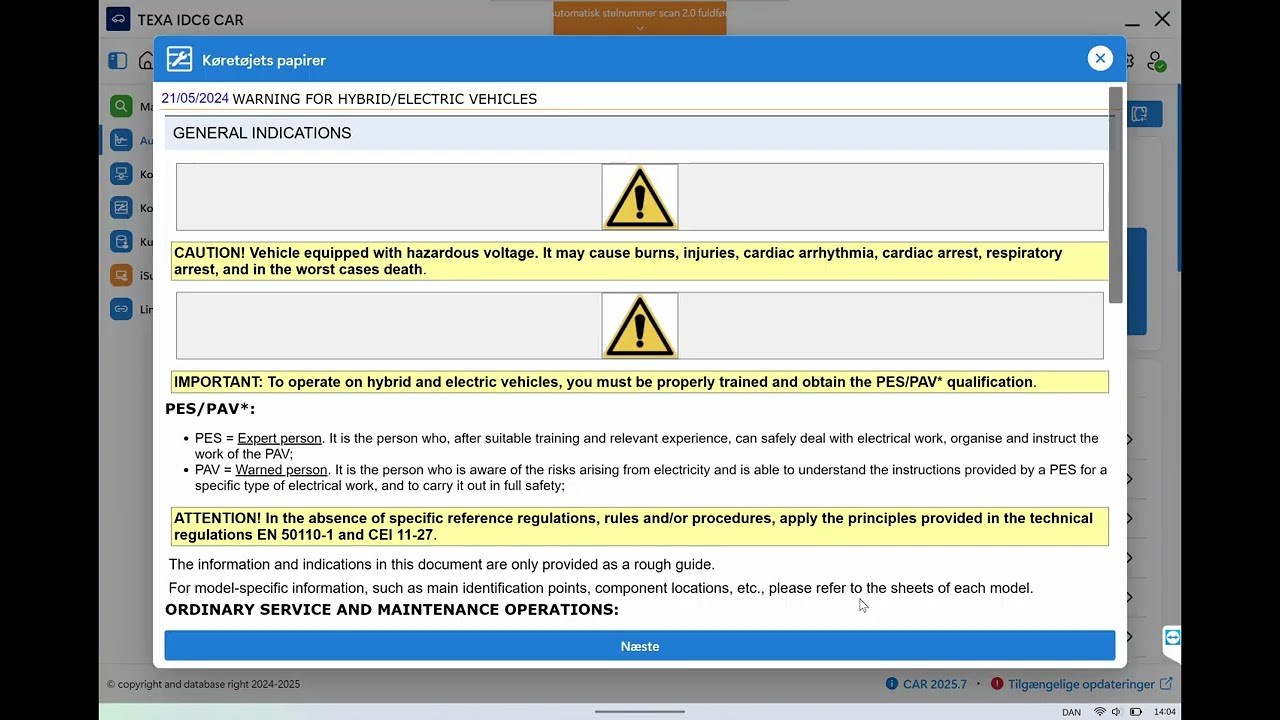Click the TeamViewer side tab icon
The height and width of the screenshot is (720, 1280).
click(1172, 638)
